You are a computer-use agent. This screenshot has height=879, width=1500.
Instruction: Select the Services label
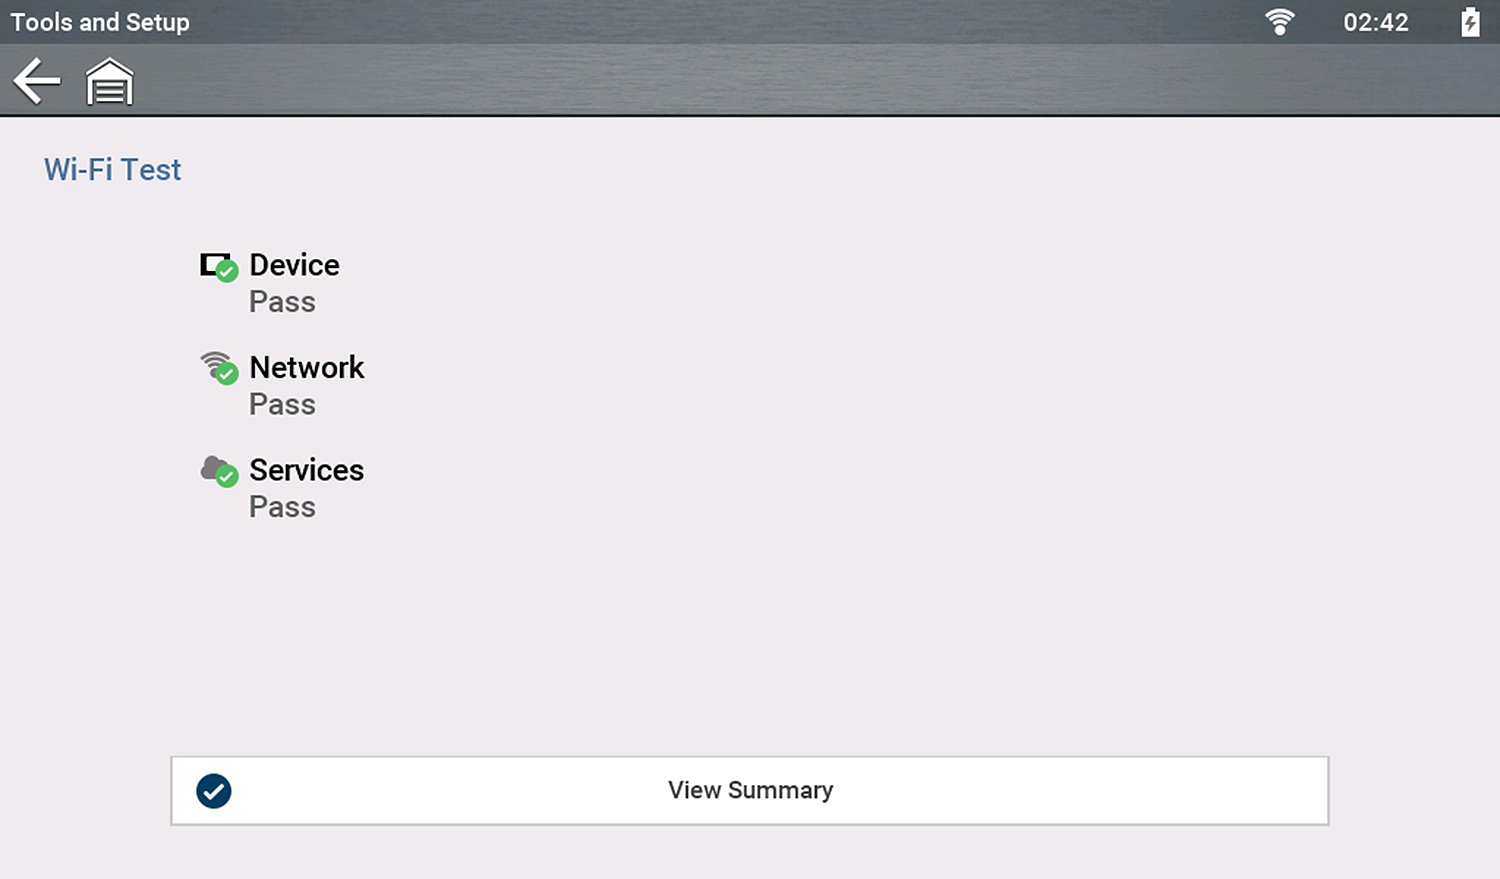[x=306, y=470]
